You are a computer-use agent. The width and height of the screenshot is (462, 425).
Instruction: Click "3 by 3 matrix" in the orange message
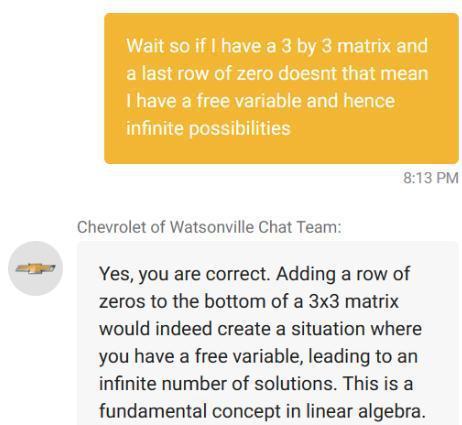coord(337,46)
